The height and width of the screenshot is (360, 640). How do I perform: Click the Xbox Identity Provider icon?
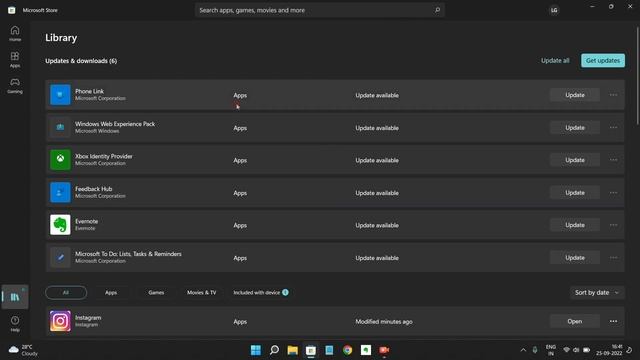(60, 160)
